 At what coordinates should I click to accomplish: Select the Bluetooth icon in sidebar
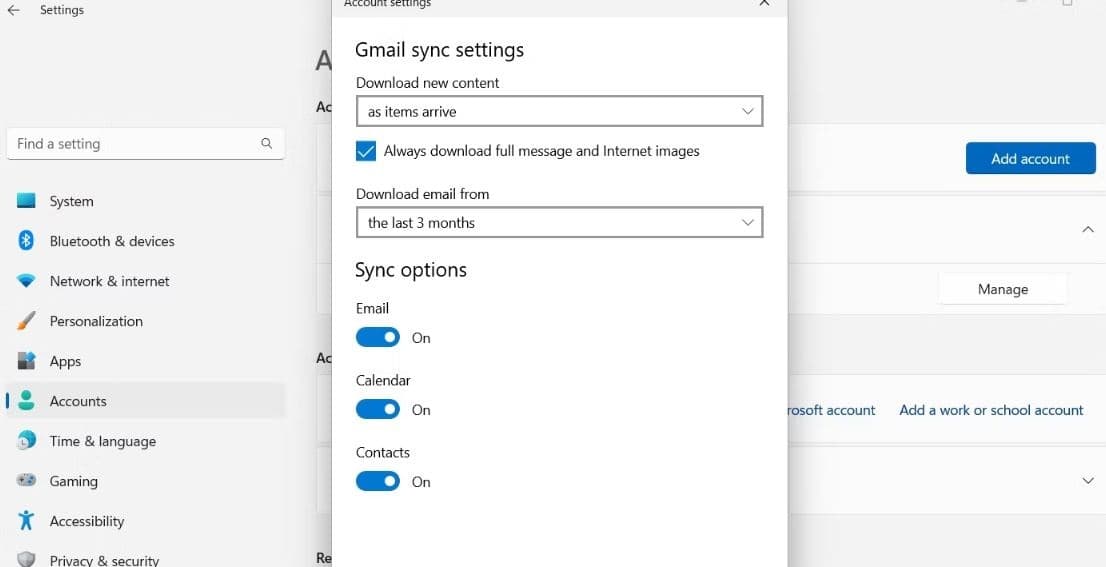(26, 240)
